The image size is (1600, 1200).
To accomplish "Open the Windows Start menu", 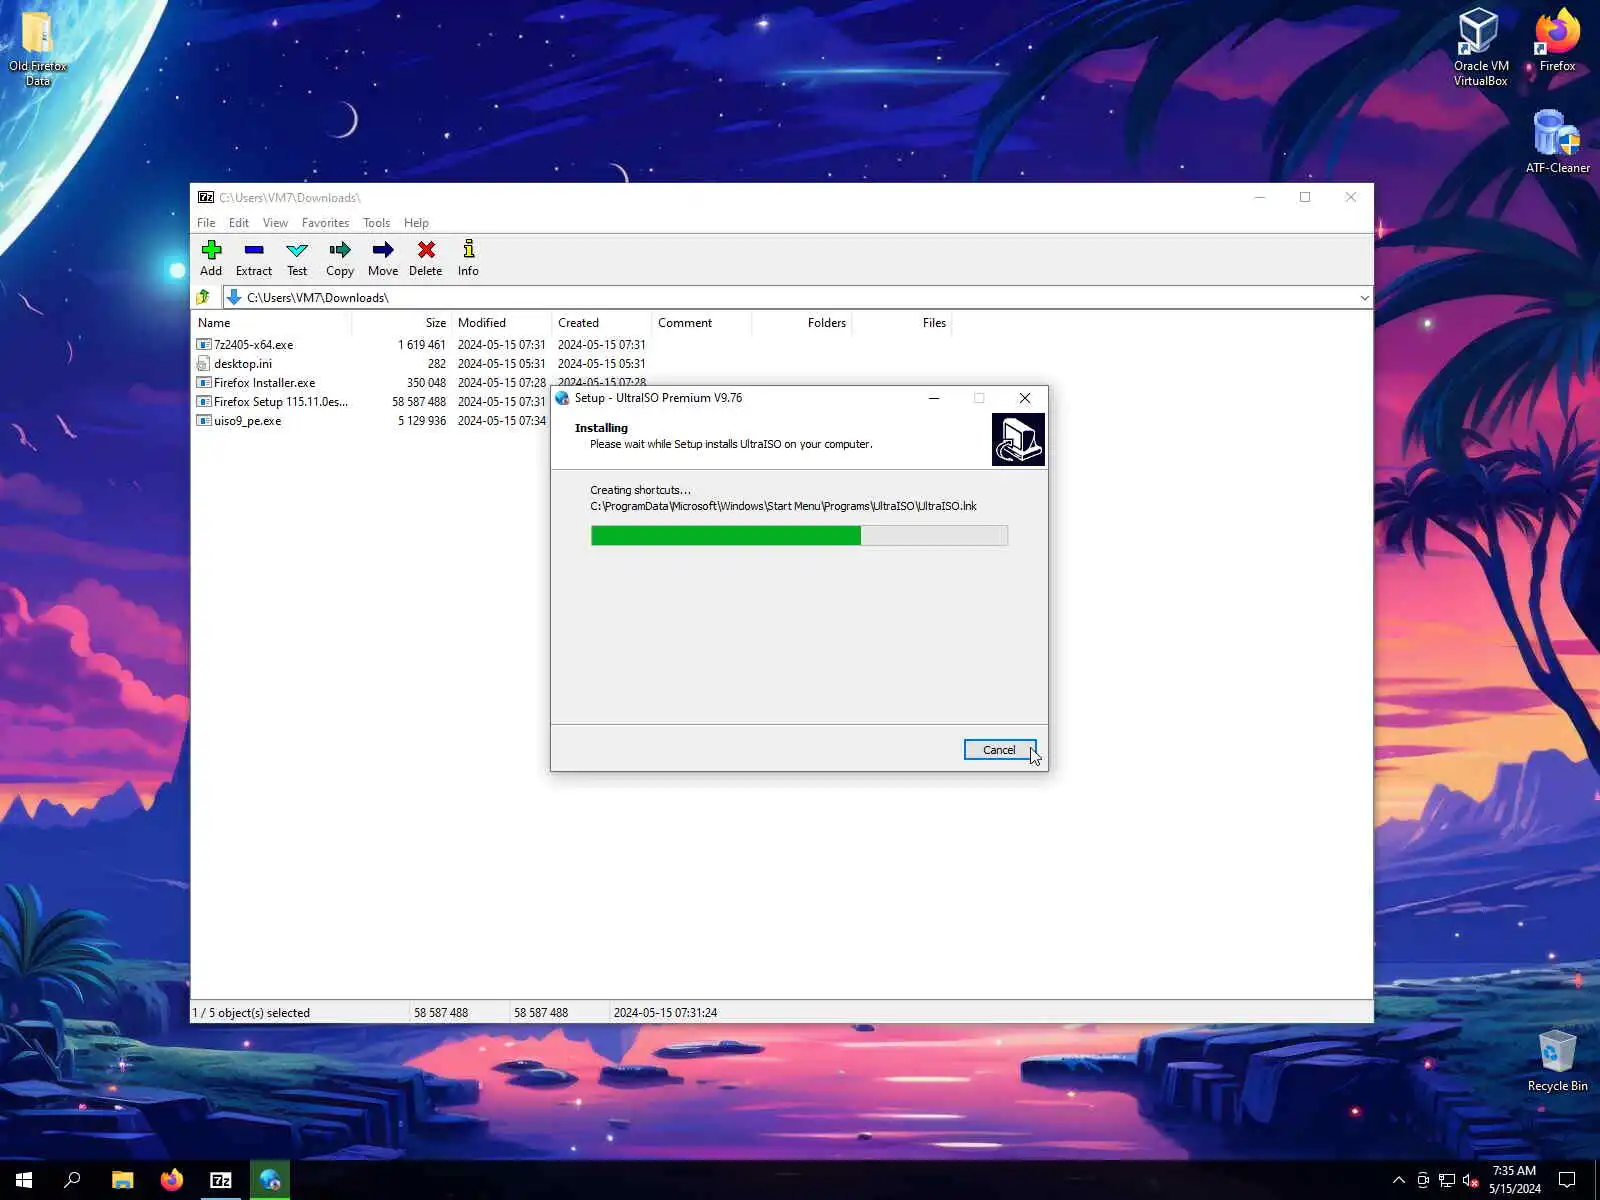I will (24, 1180).
